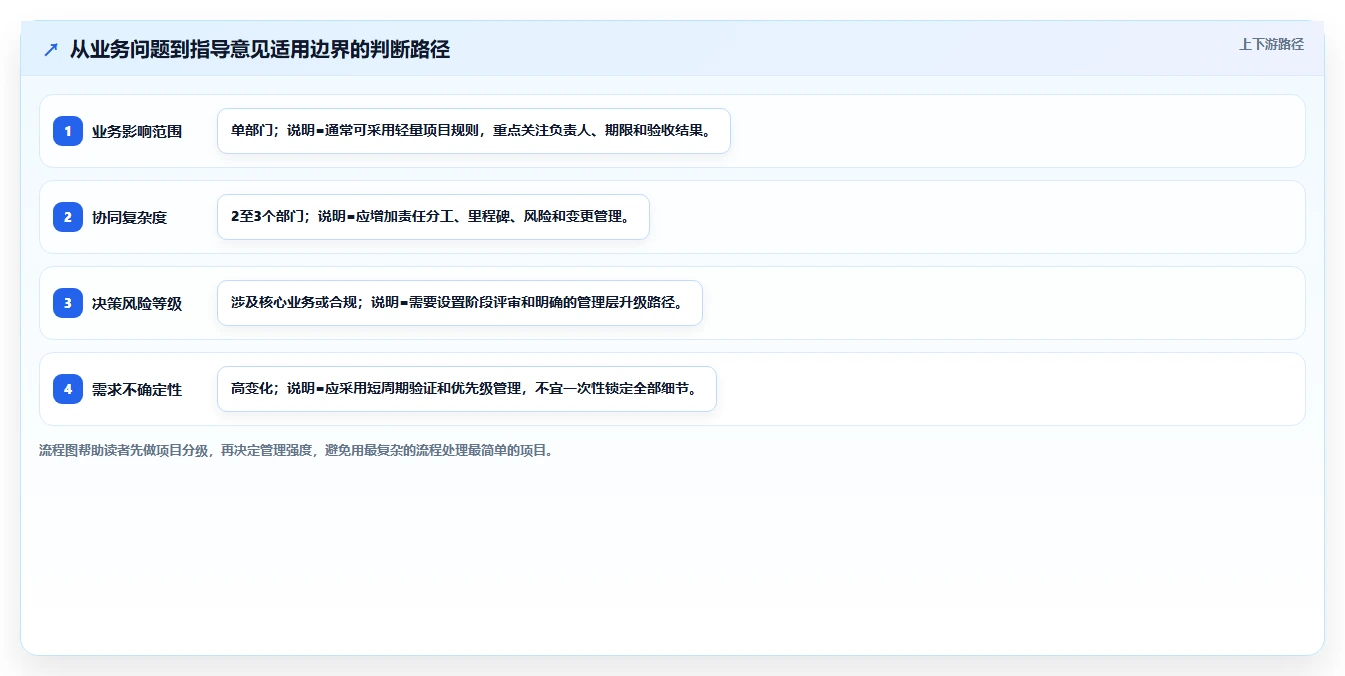
Task: Click the 高变化 description box
Action: [467, 389]
